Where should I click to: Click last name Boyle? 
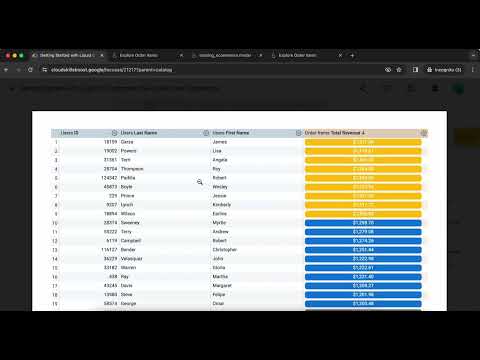click(126, 187)
